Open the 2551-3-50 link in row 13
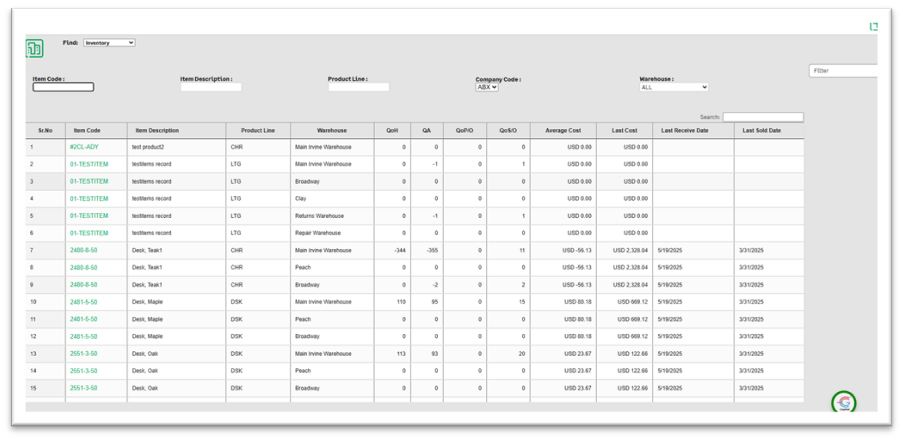 tap(84, 353)
